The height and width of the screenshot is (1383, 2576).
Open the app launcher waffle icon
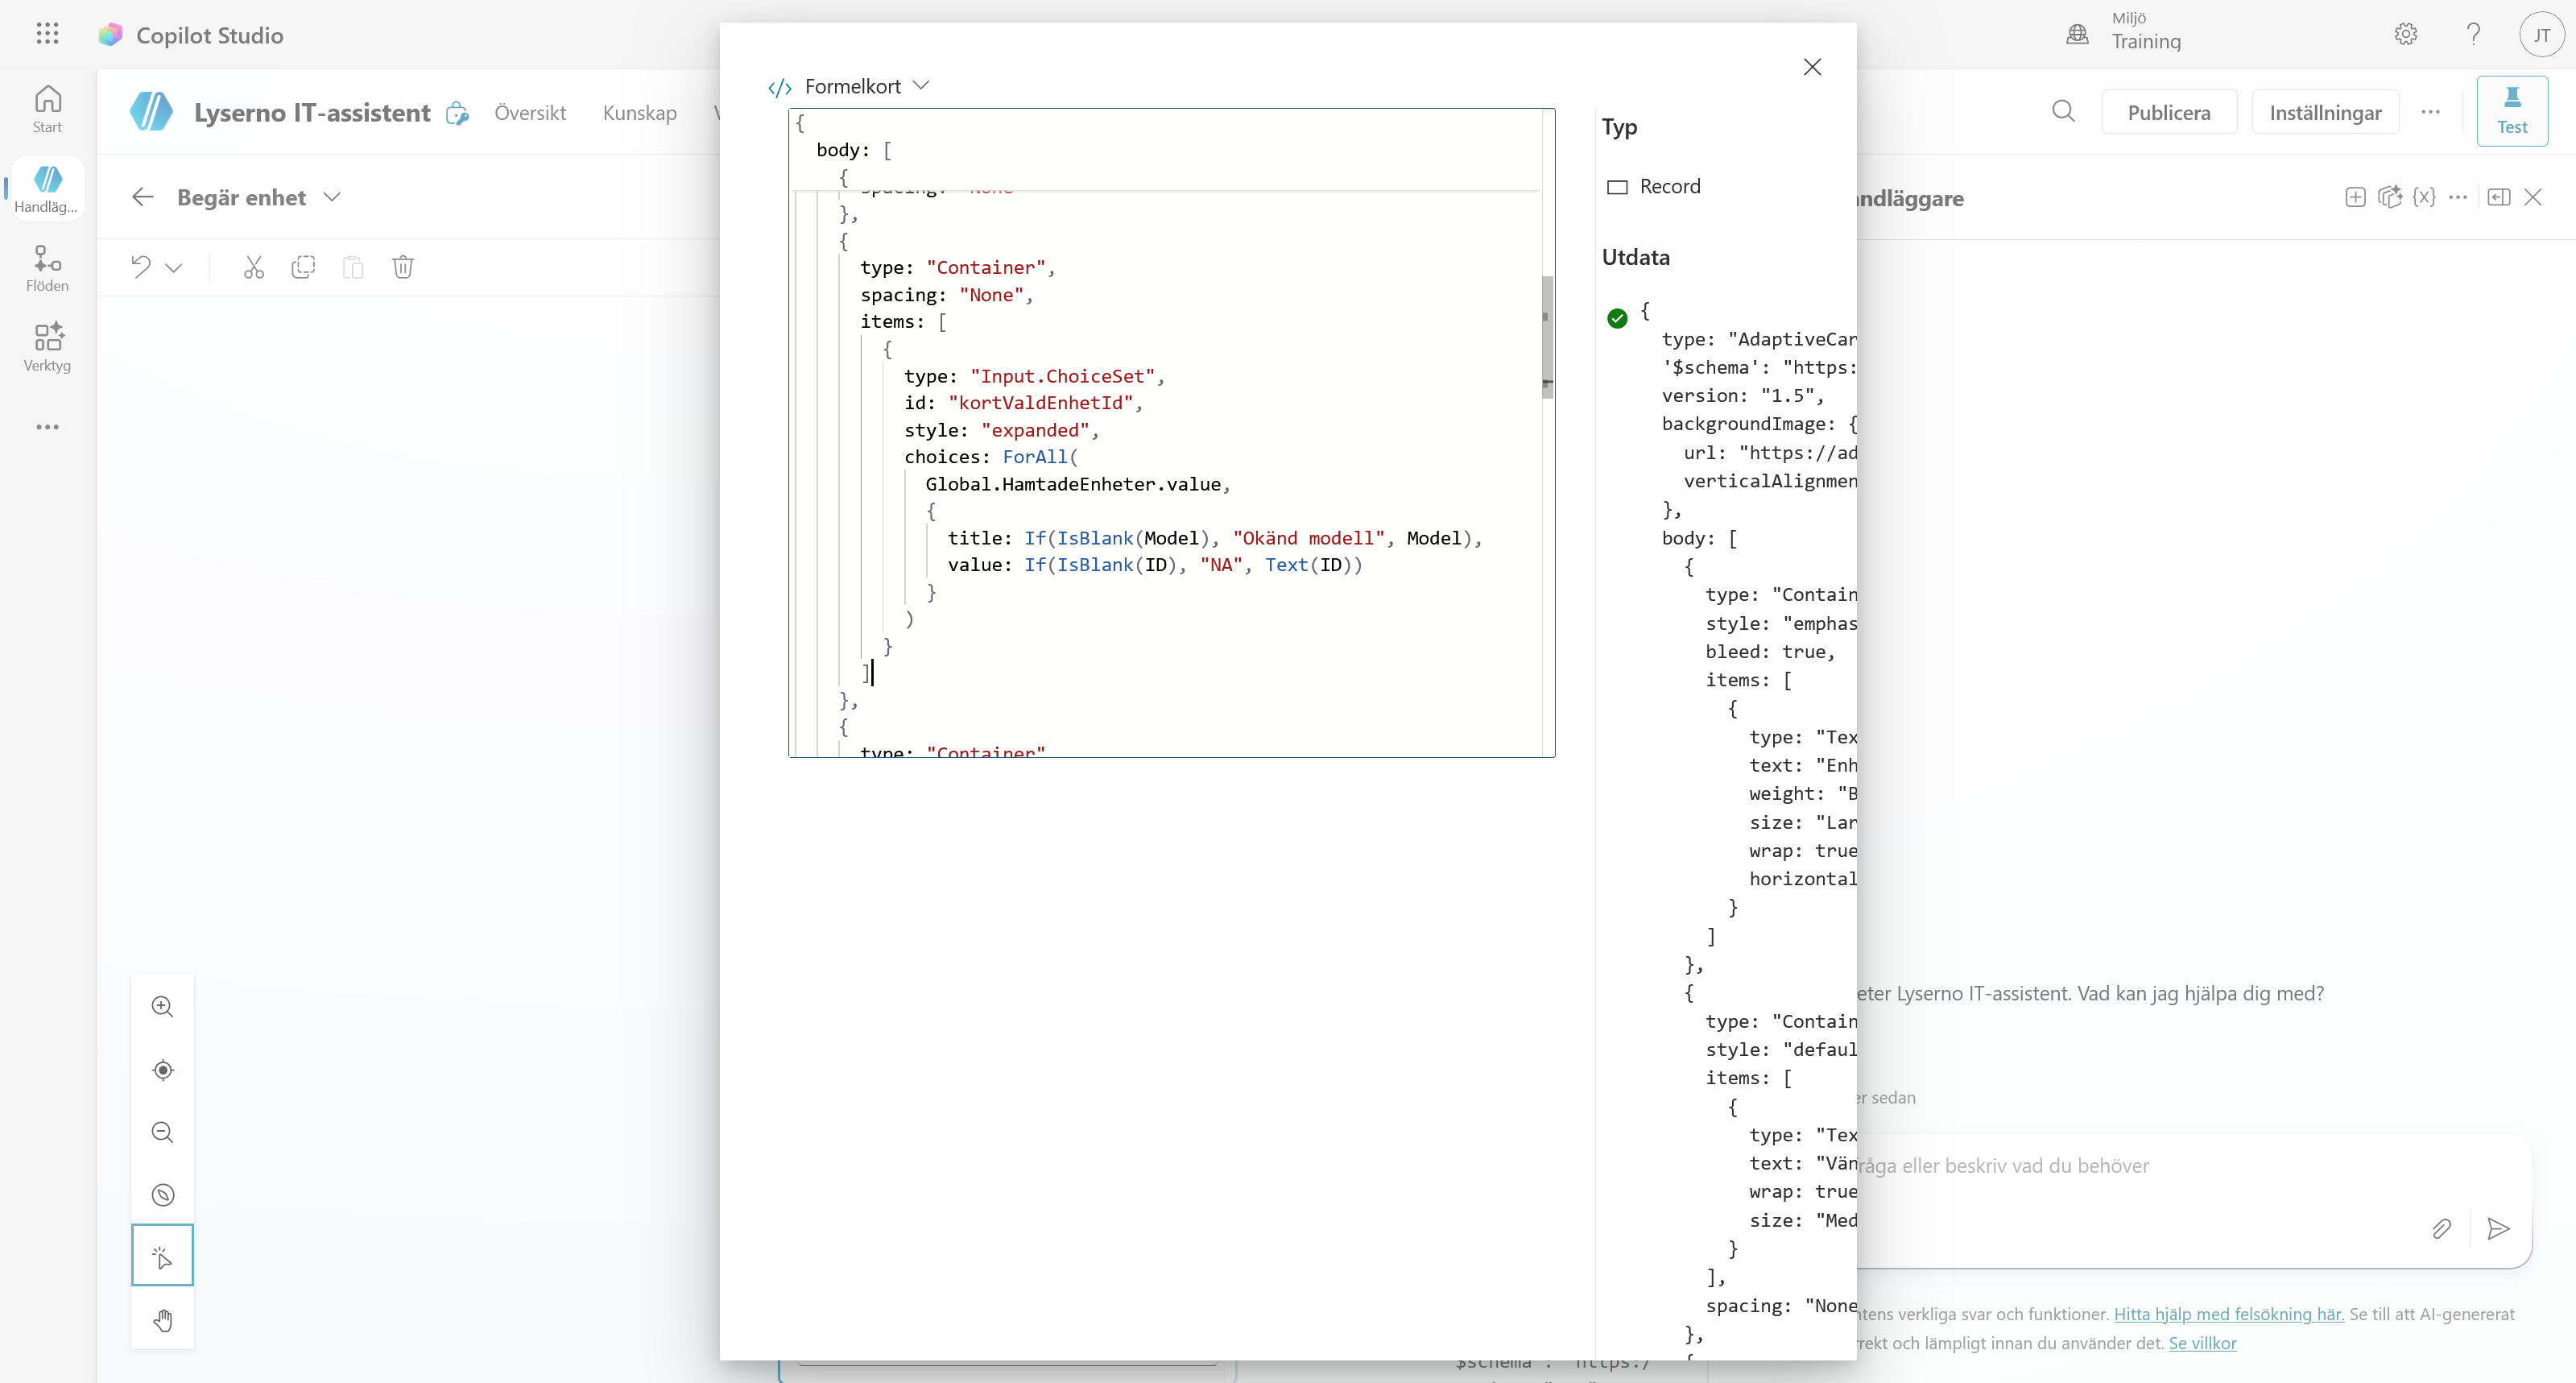47,34
